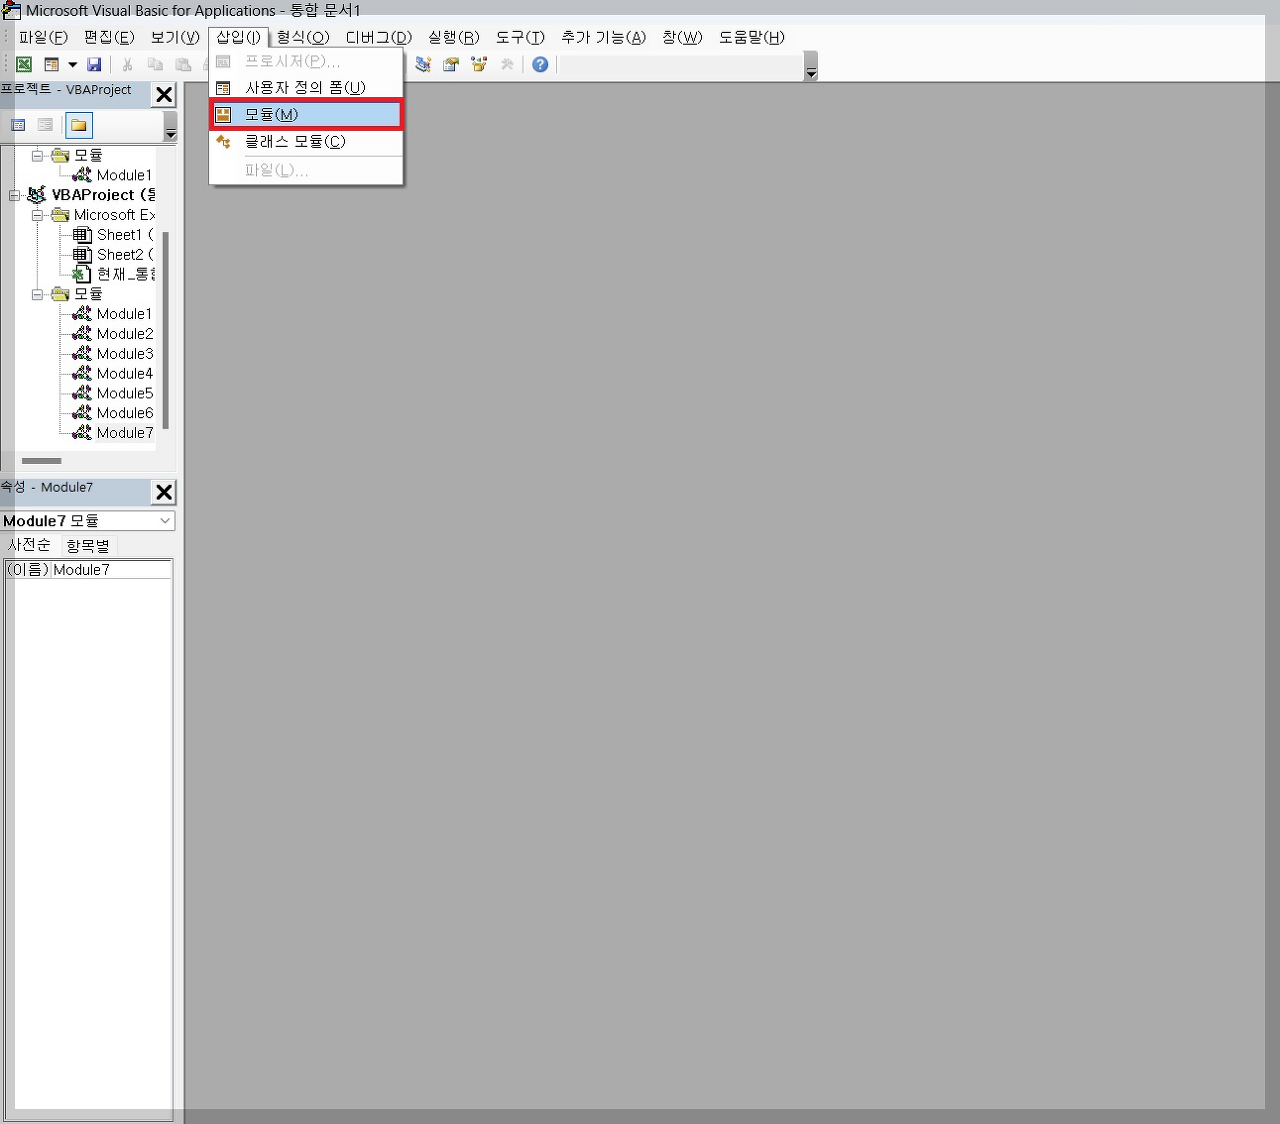Image resolution: width=1280 pixels, height=1124 pixels.
Task: Choose 모듈(M) in the Insert menu
Action: click(x=306, y=115)
